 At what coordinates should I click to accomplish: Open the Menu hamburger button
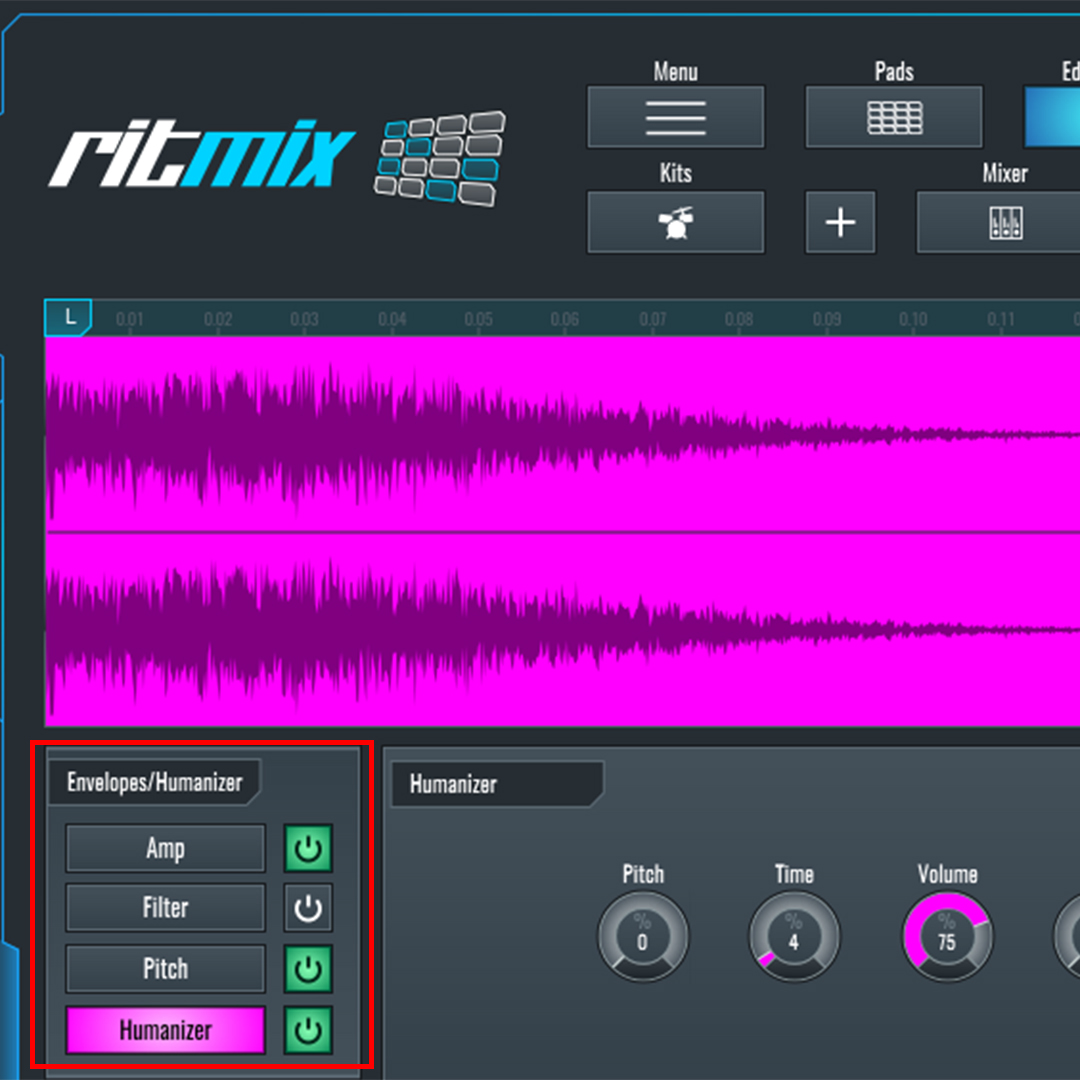coord(675,117)
